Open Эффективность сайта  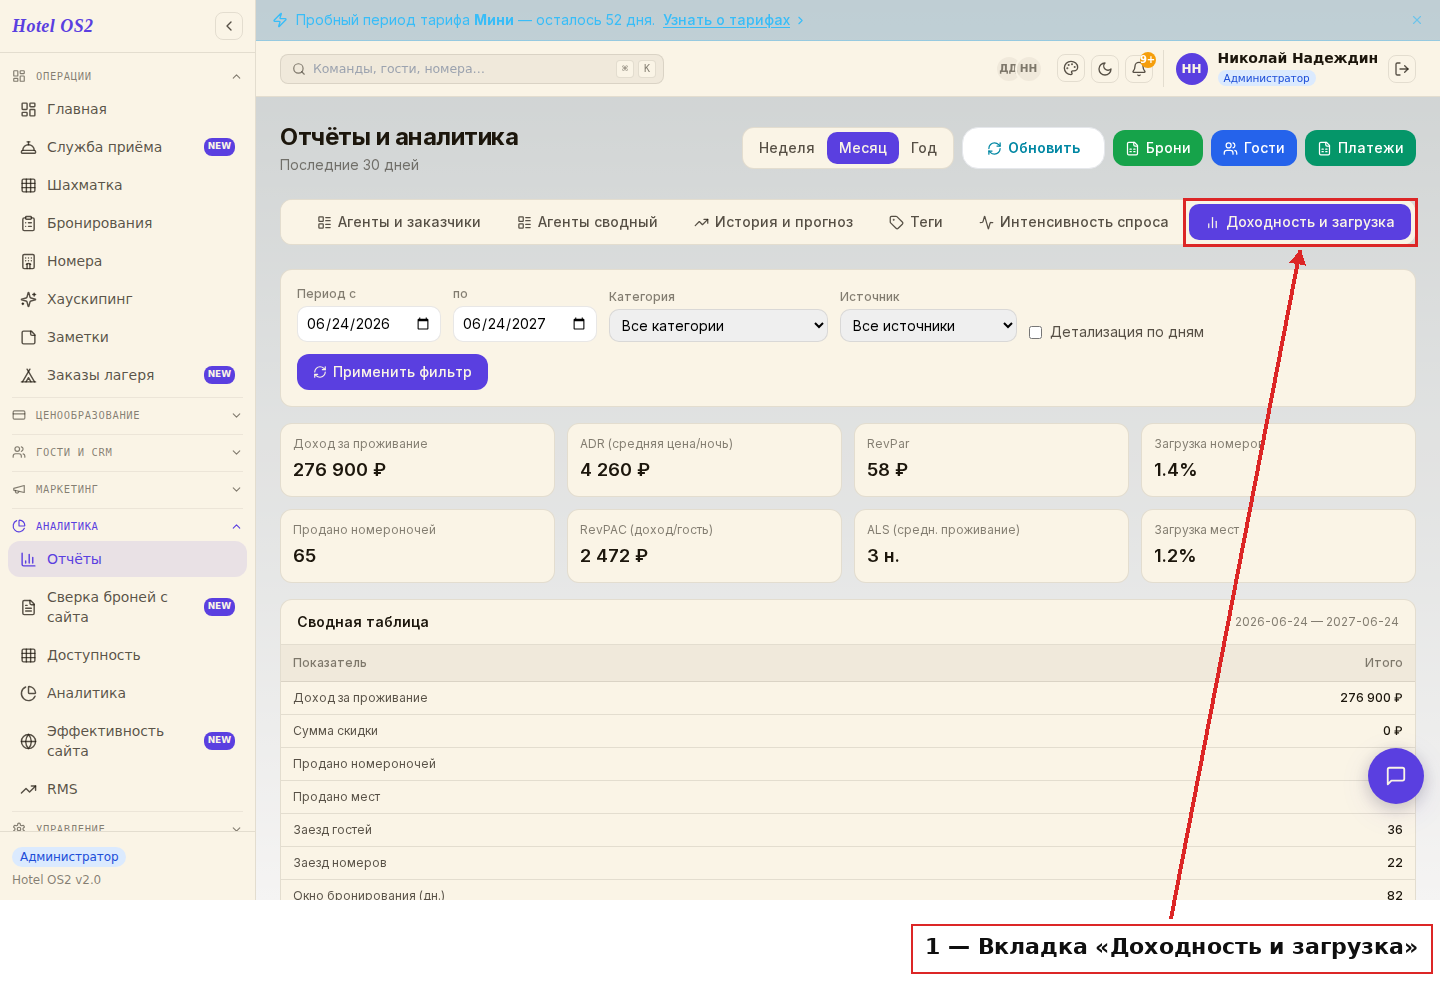[127, 741]
